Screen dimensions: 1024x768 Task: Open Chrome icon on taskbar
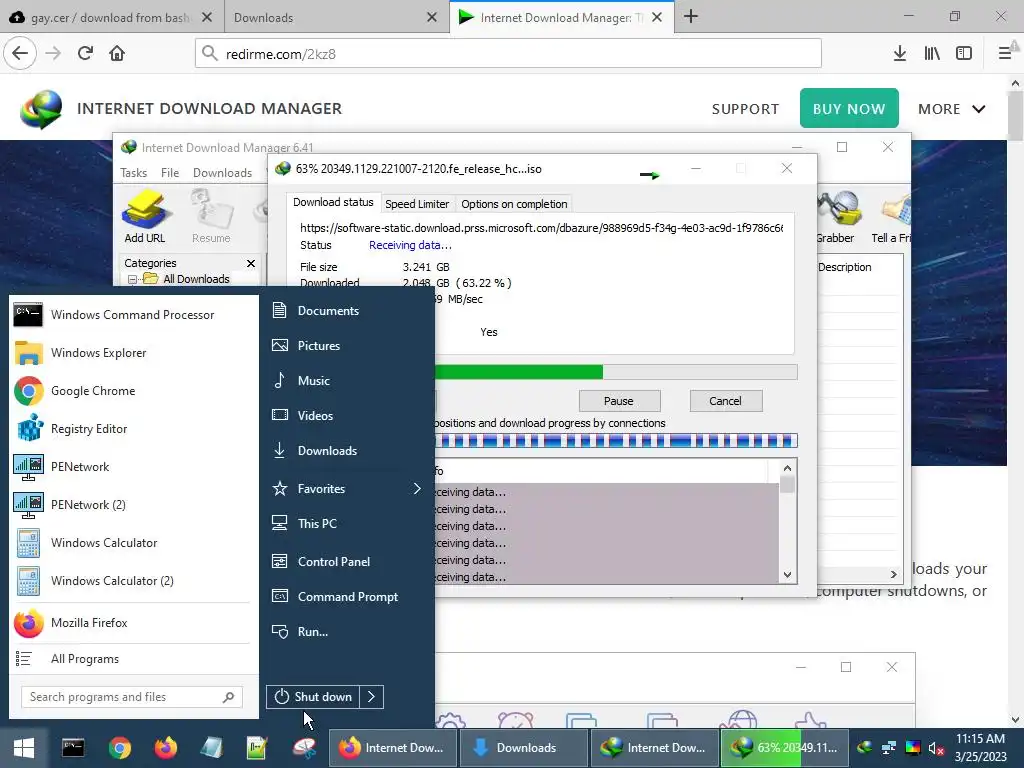[x=120, y=748]
